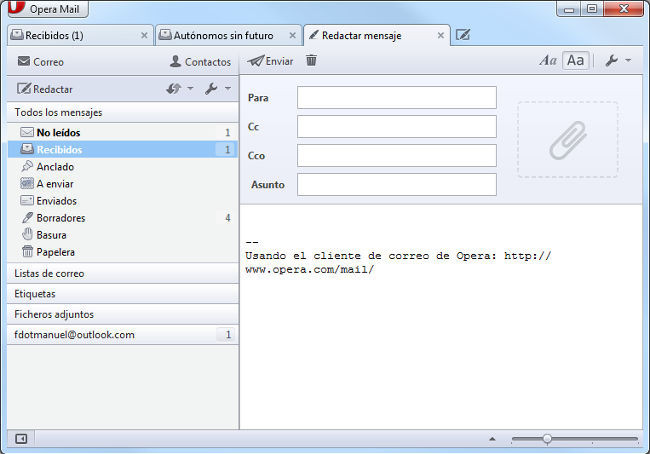Toggle the sidebar panel button in status bar
This screenshot has width=650, height=454.
(x=21, y=439)
